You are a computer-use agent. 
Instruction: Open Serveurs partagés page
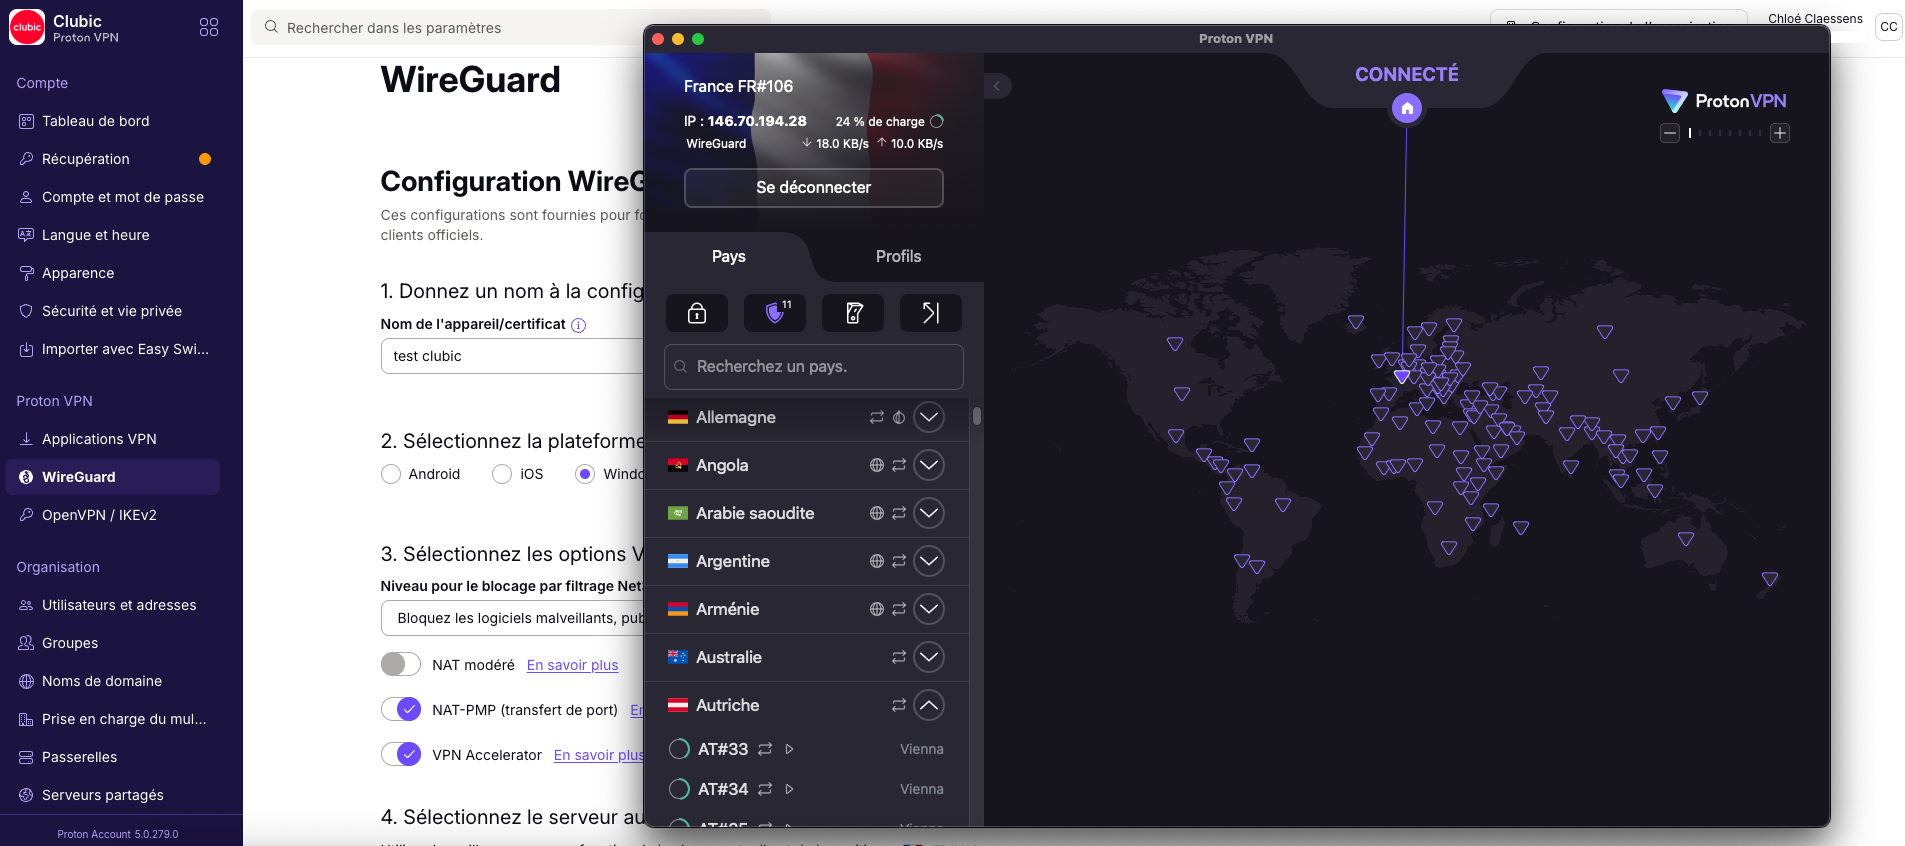[x=112, y=795]
